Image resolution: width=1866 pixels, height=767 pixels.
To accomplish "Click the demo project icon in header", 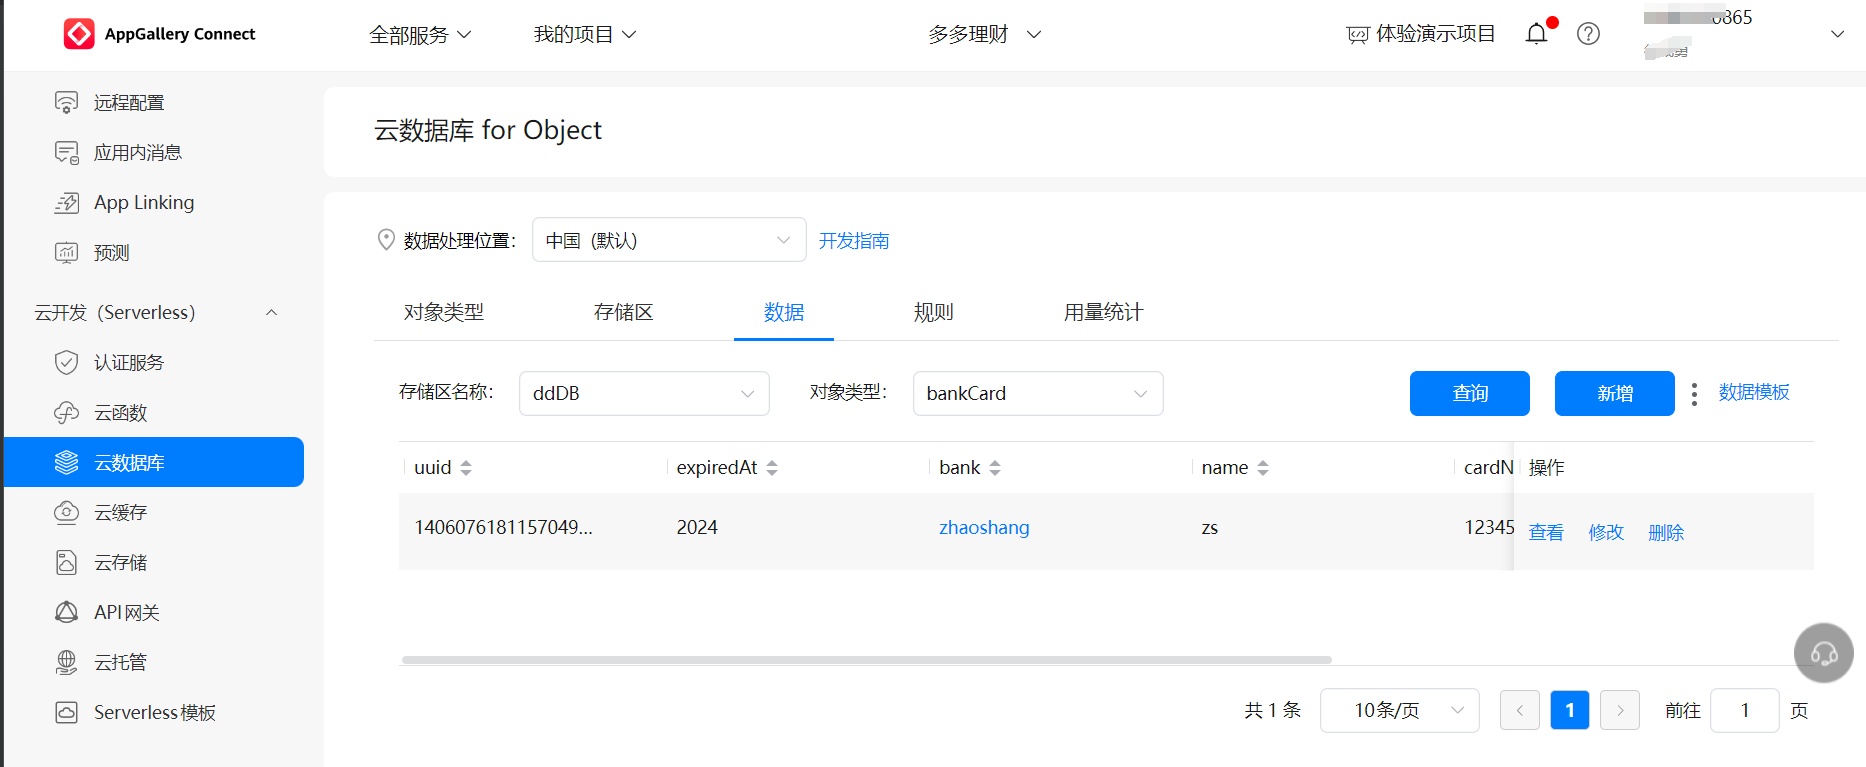I will tap(1357, 35).
